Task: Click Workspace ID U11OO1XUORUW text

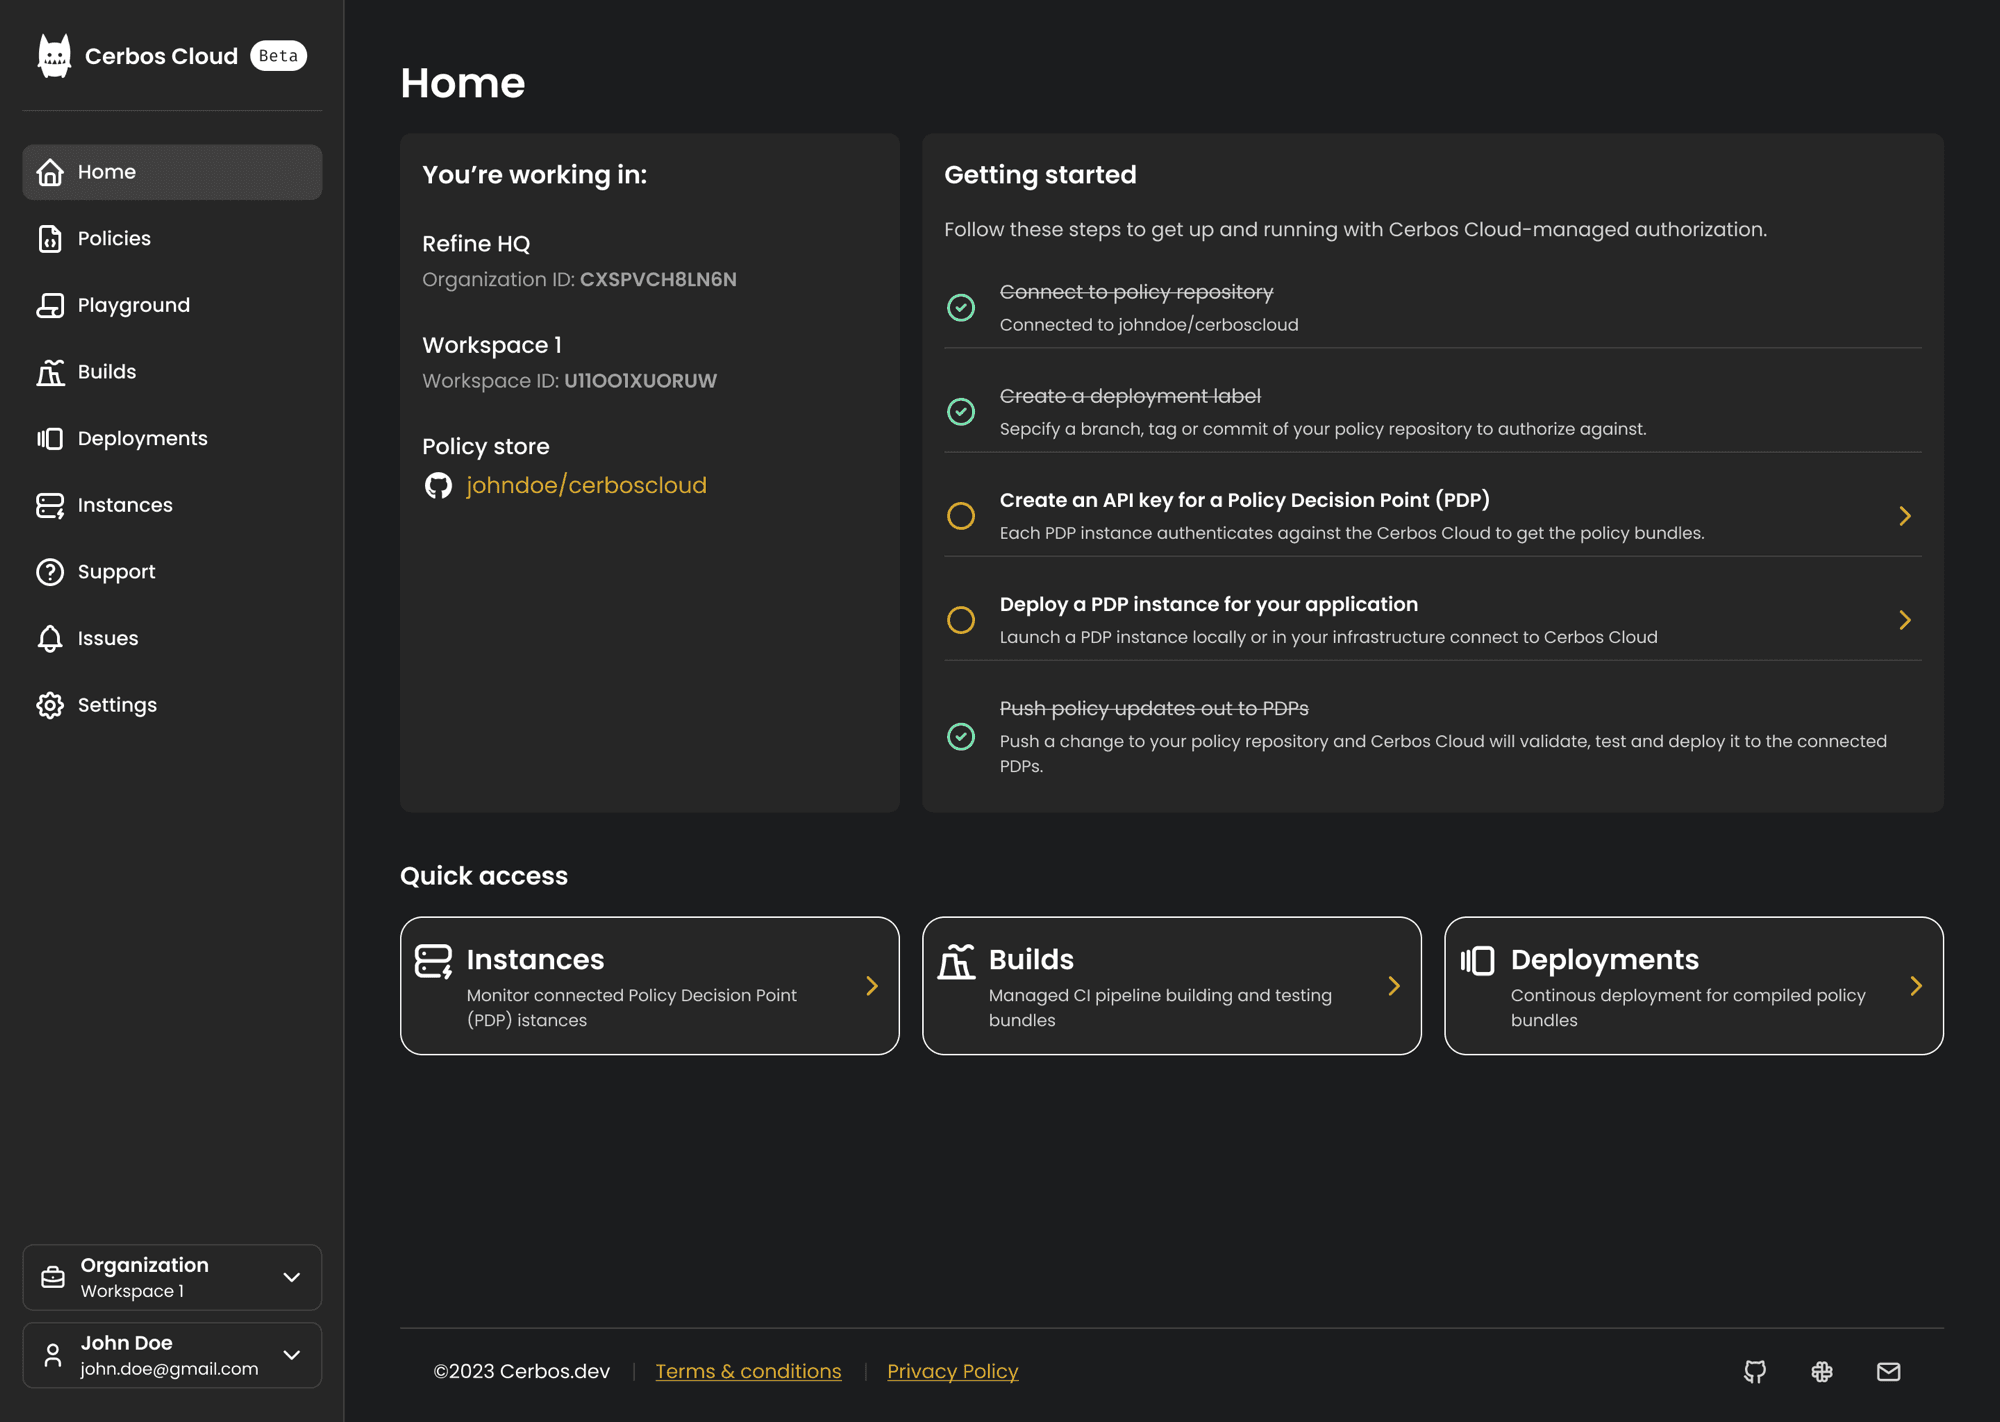Action: pyautogui.click(x=569, y=381)
